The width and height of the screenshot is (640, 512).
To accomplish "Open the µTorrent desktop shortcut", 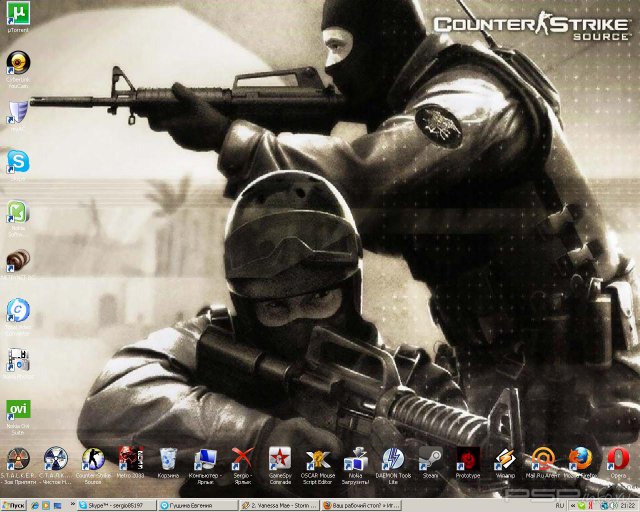I will 18,15.
